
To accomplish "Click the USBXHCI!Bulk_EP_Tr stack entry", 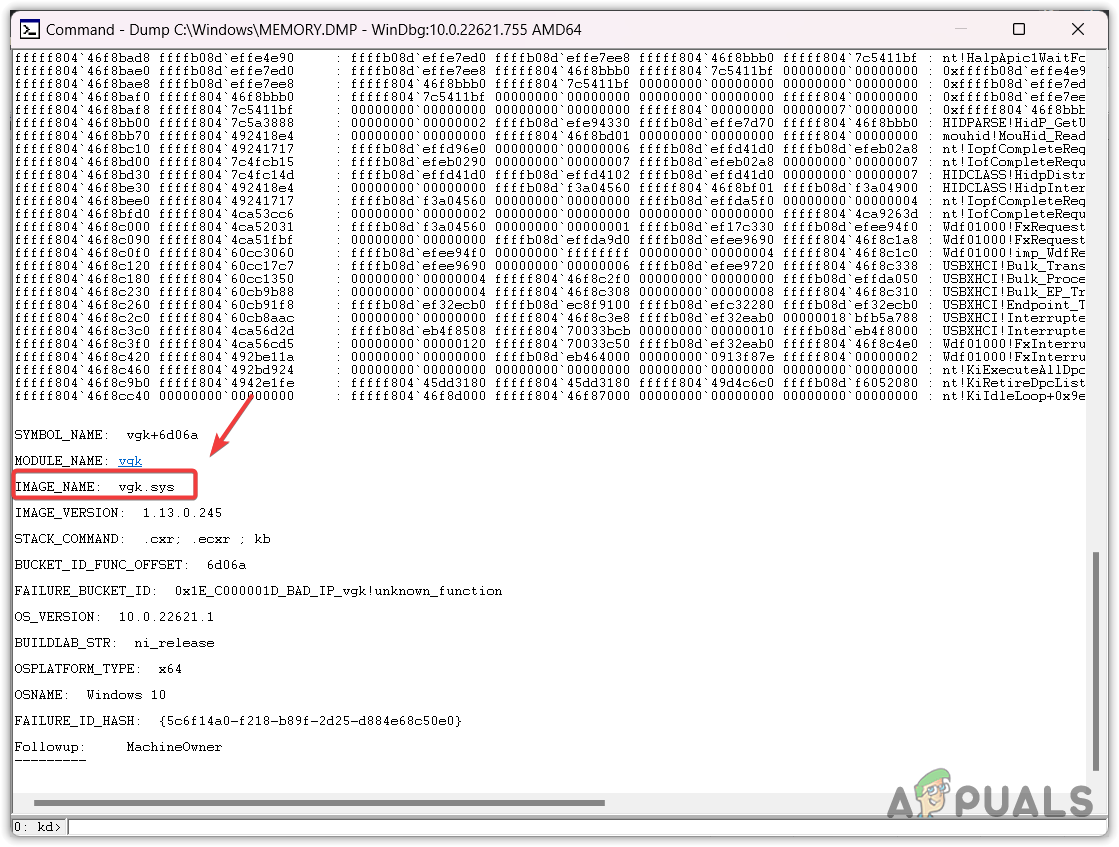I will pos(1013,292).
